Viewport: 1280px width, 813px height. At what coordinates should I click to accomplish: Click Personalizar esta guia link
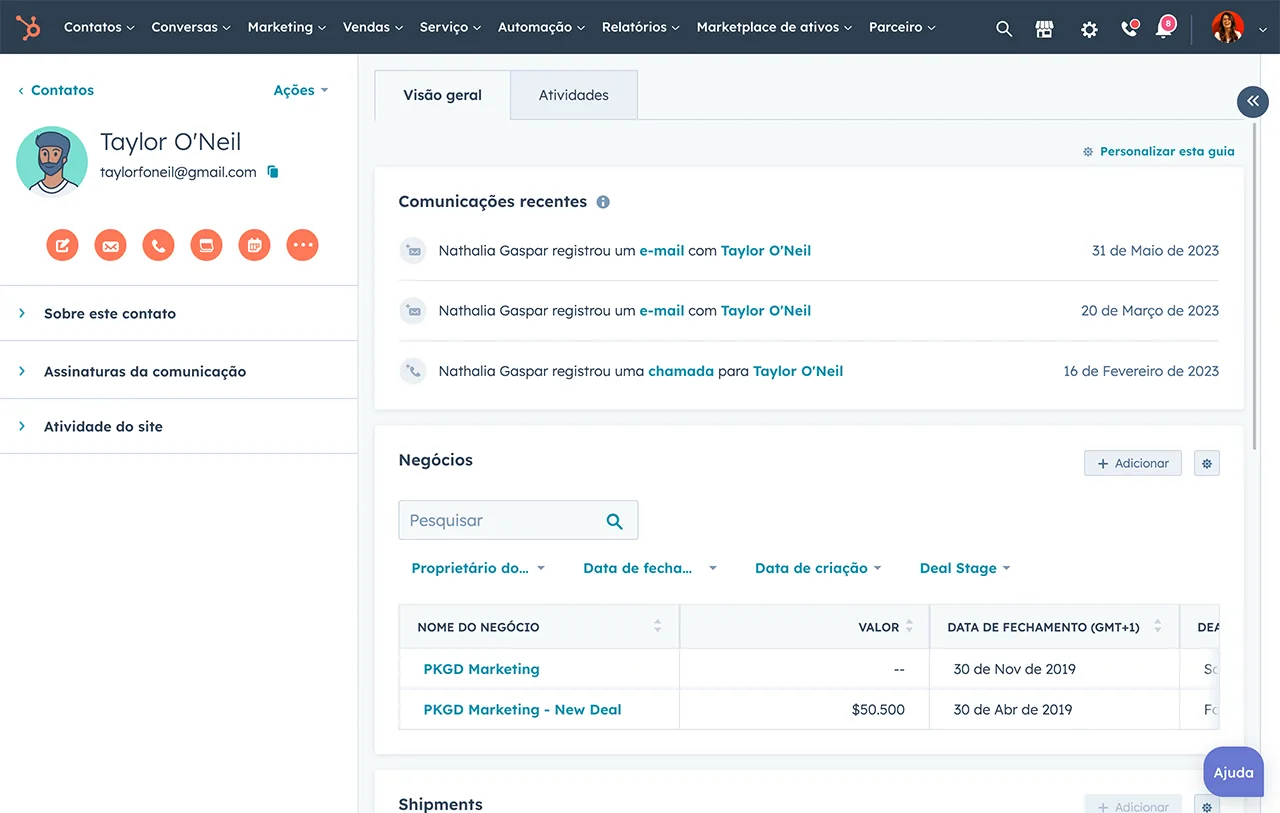click(x=1159, y=152)
